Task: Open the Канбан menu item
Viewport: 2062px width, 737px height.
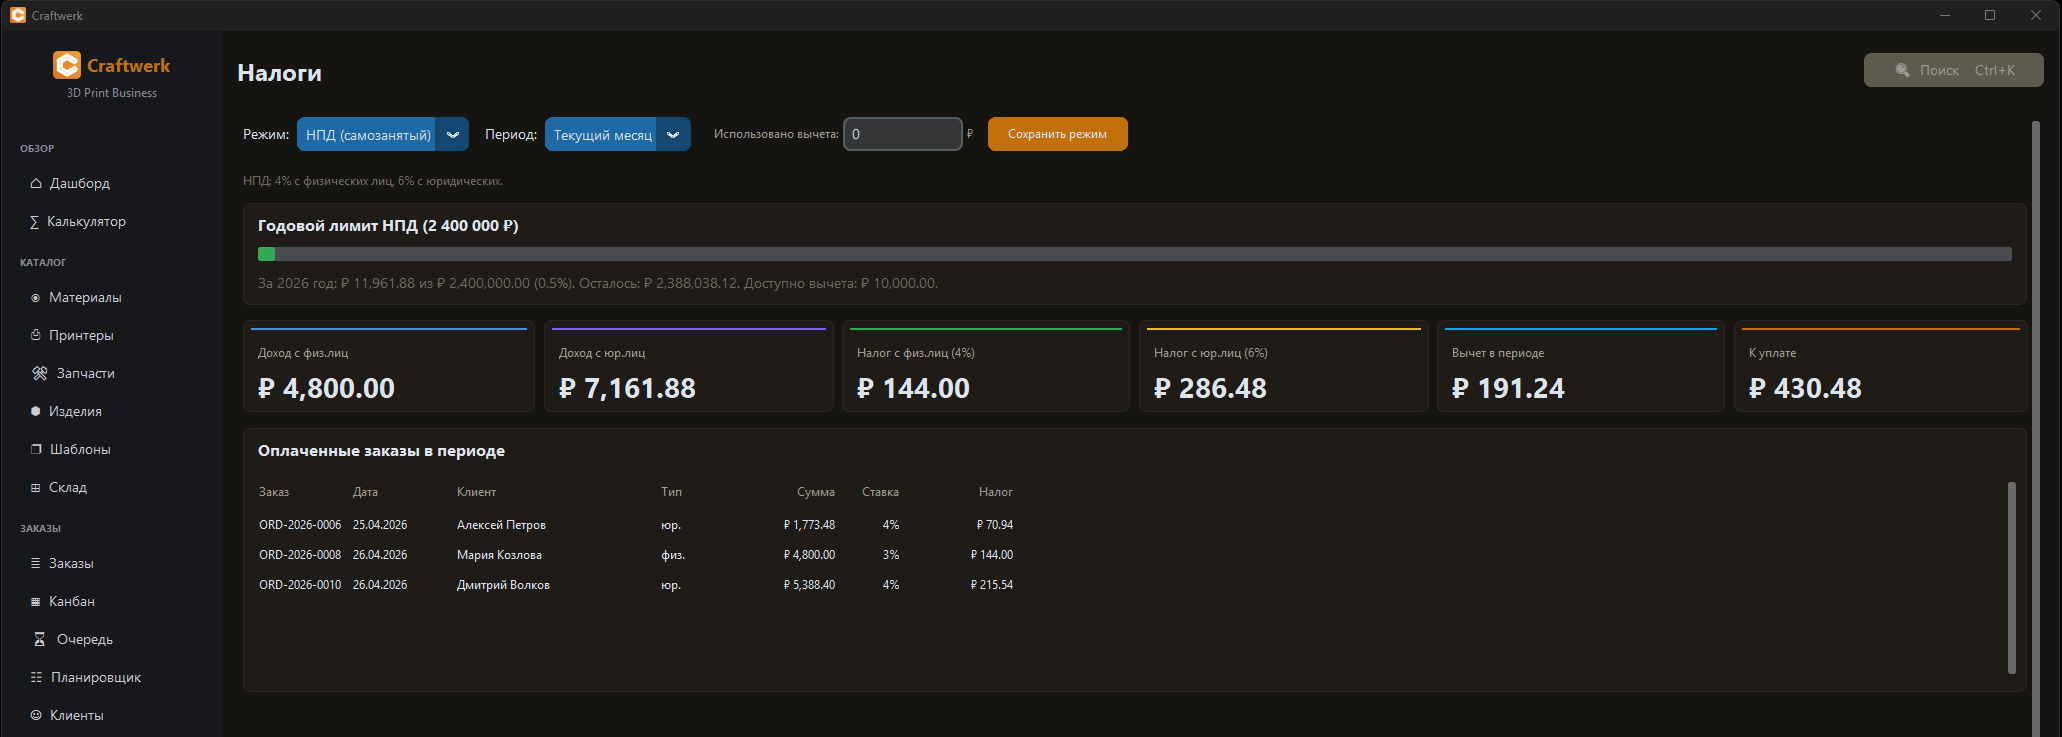Action: click(71, 602)
